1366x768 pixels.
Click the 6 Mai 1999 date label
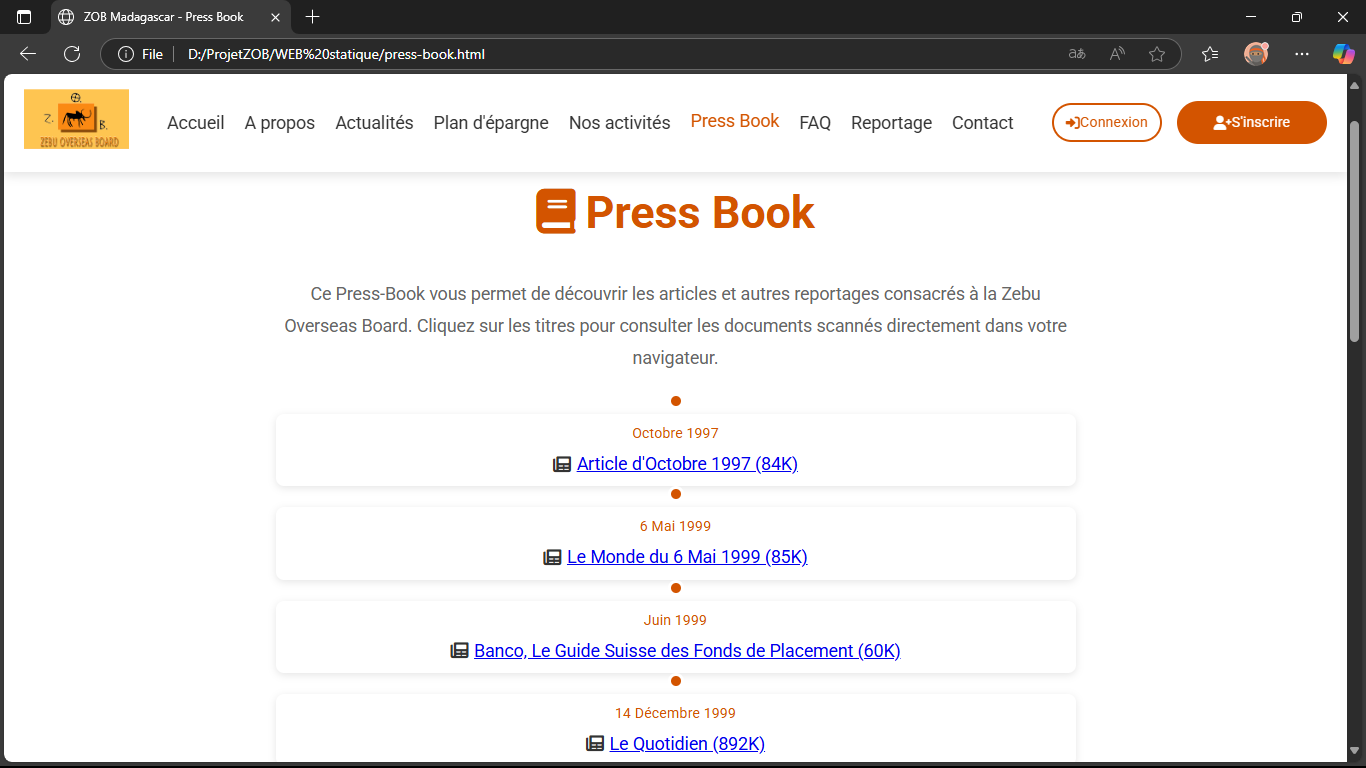(676, 526)
